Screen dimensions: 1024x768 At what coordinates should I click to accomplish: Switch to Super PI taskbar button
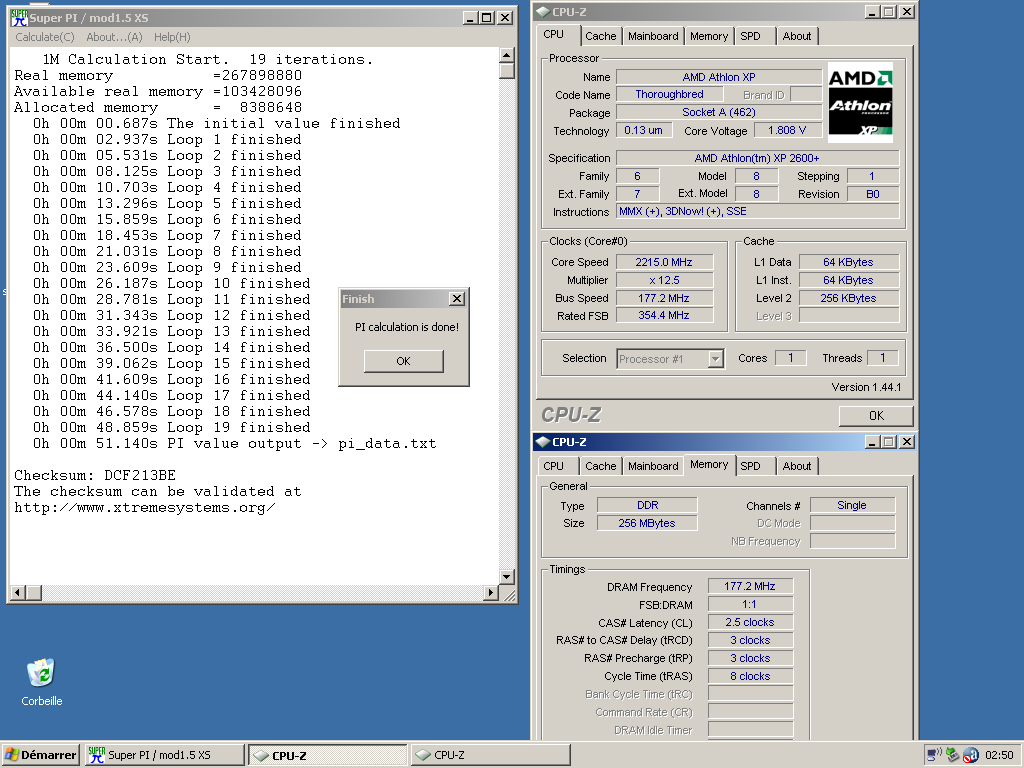click(x=165, y=755)
